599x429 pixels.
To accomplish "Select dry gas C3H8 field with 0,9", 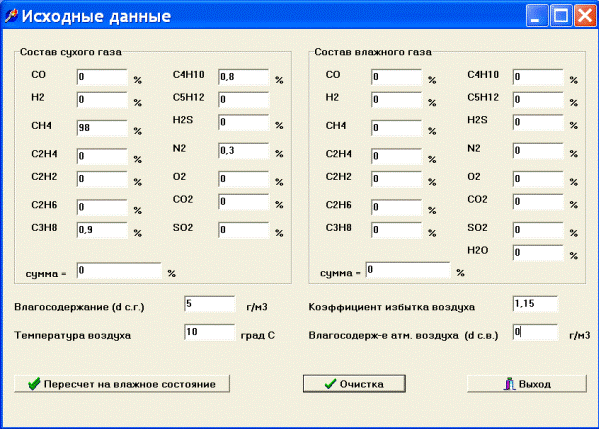I will [102, 230].
